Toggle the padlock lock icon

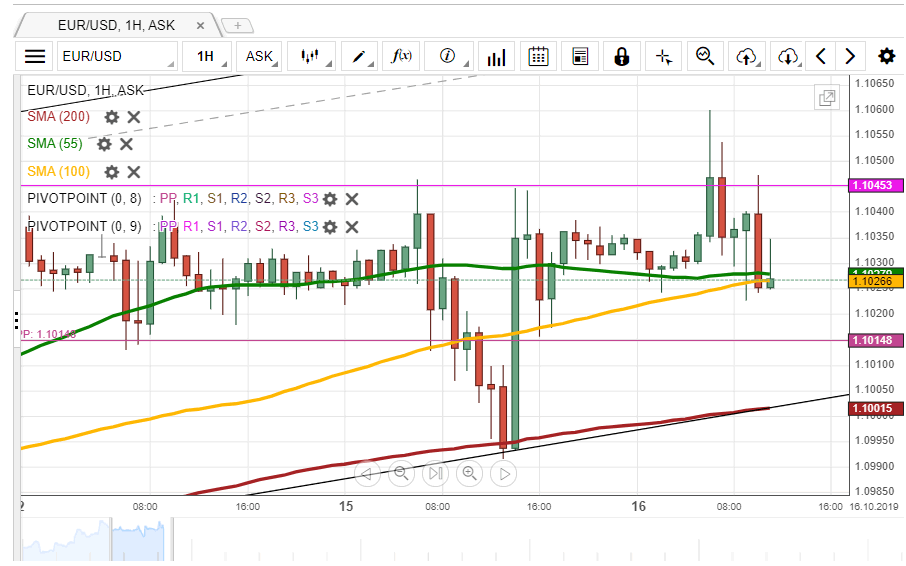click(621, 57)
